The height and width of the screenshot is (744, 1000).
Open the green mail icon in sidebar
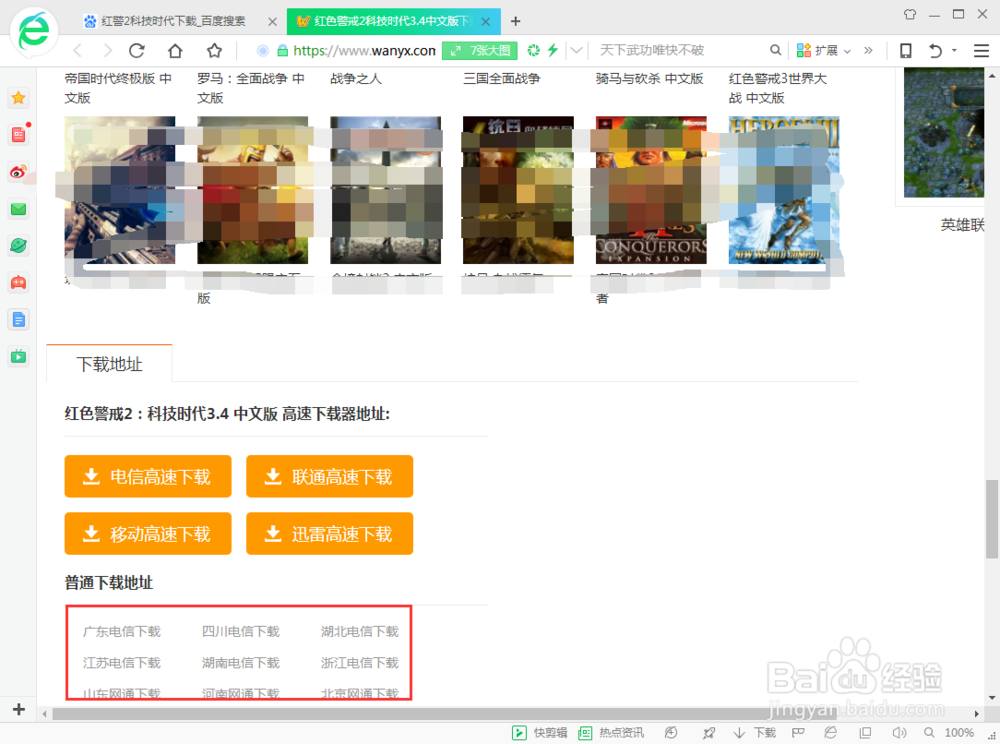click(x=18, y=208)
